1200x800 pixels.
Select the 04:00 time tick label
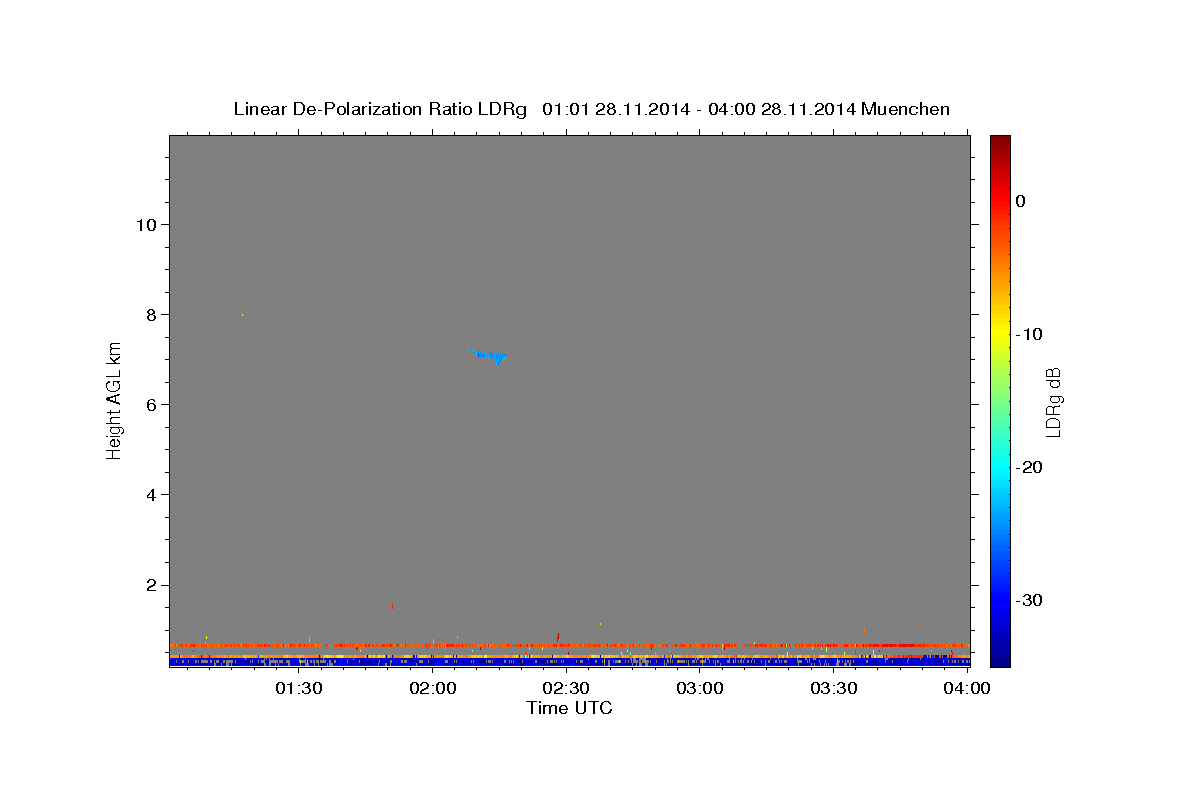[968, 688]
